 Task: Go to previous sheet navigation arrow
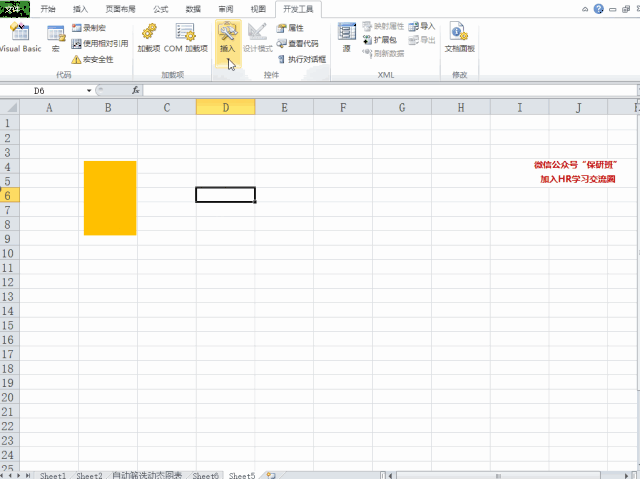(10, 475)
